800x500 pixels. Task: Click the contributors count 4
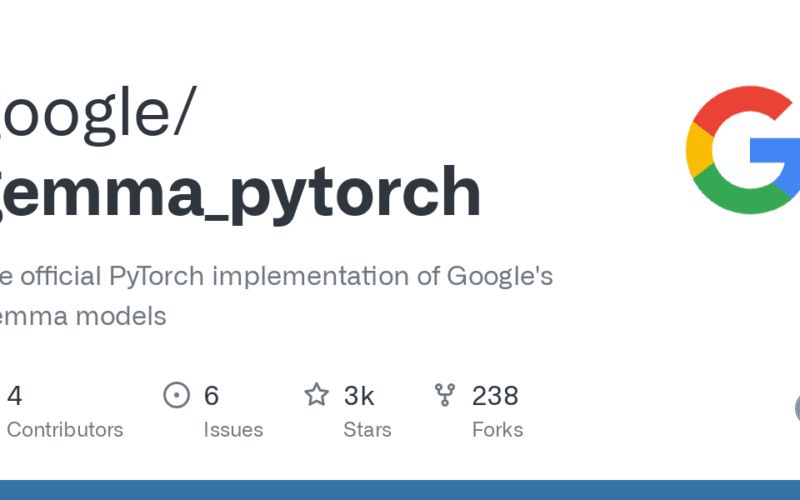[15, 396]
